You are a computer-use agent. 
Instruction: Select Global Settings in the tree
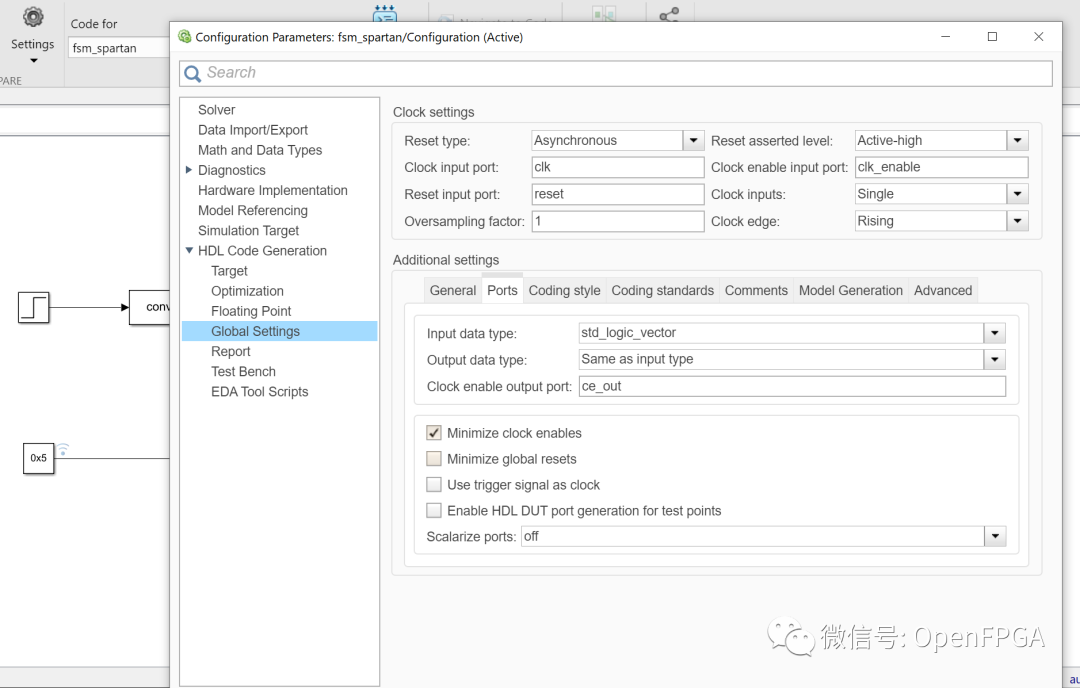point(280,331)
